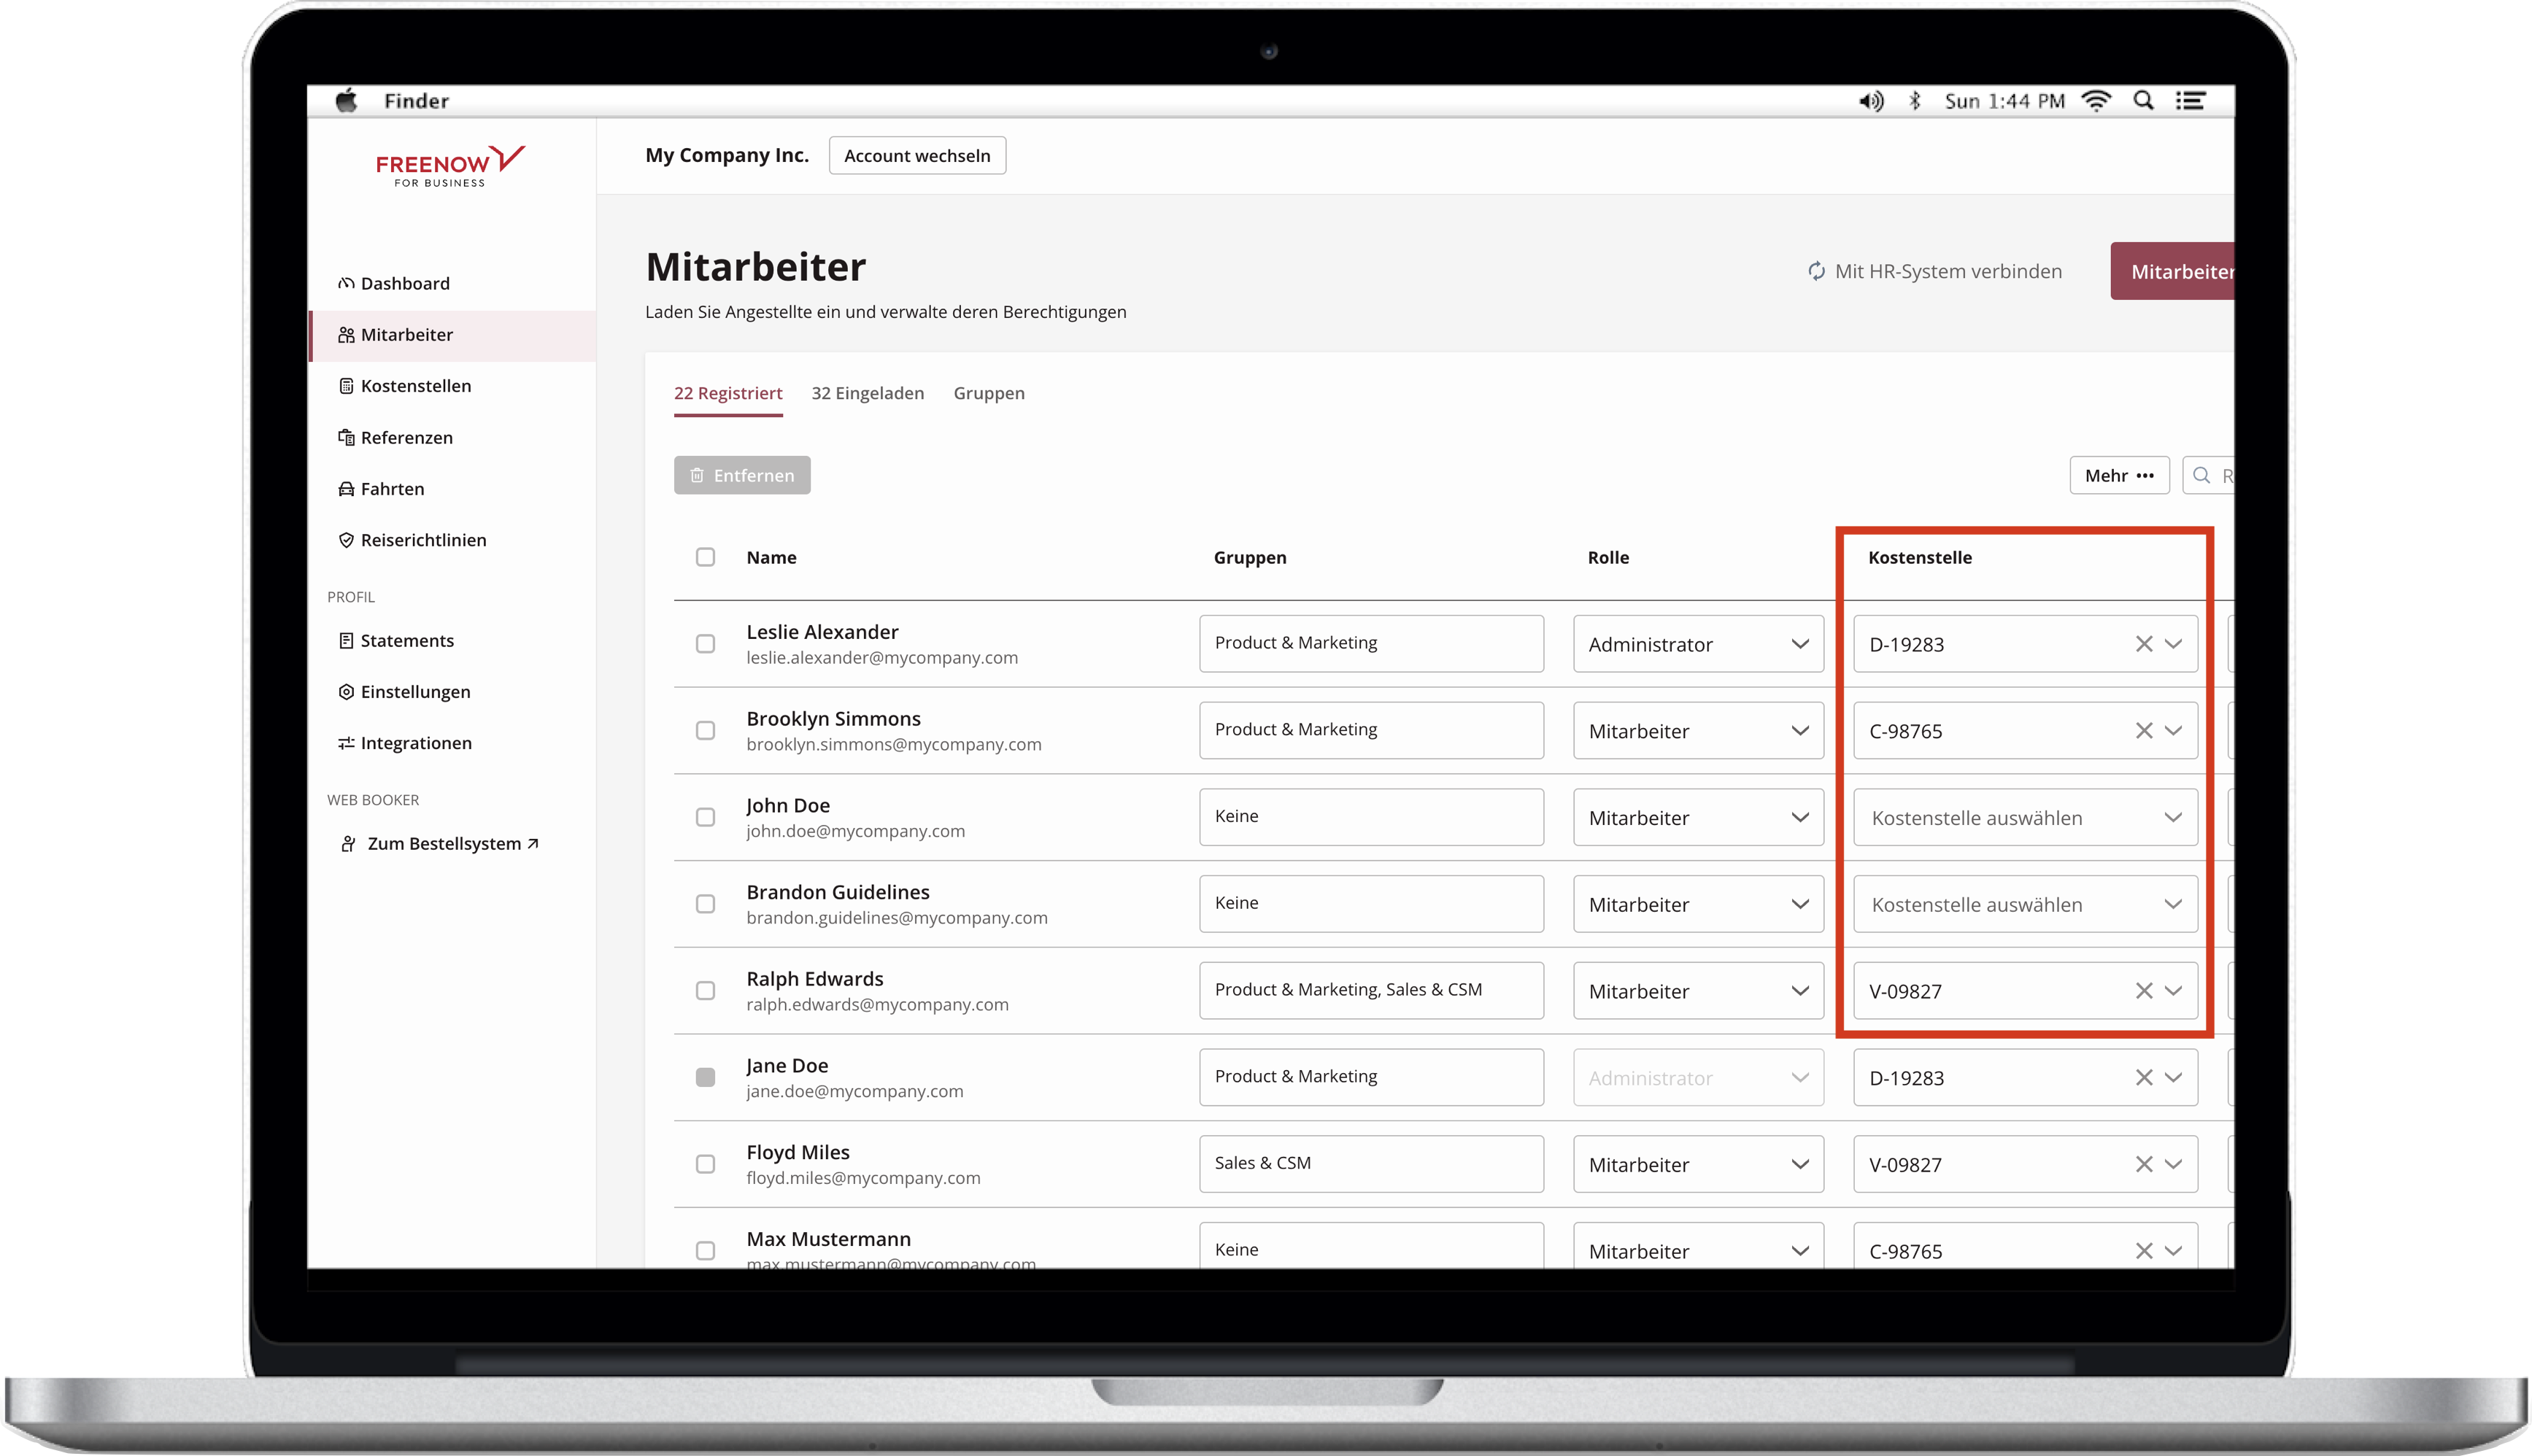Viewport: 2532px width, 1456px height.
Task: Click the email brooklyn.simmons@mycompany.com
Action: pyautogui.click(x=893, y=744)
